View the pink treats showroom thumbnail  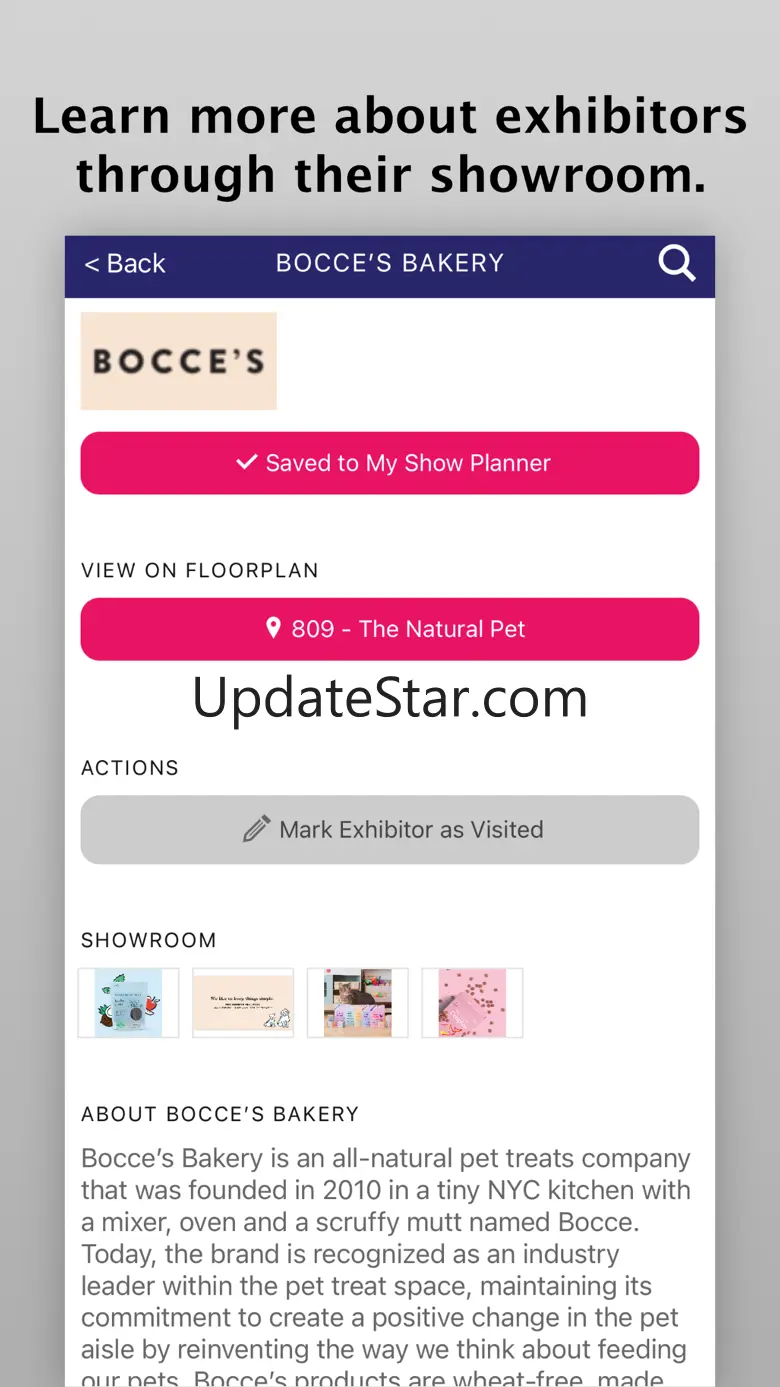click(x=472, y=1003)
